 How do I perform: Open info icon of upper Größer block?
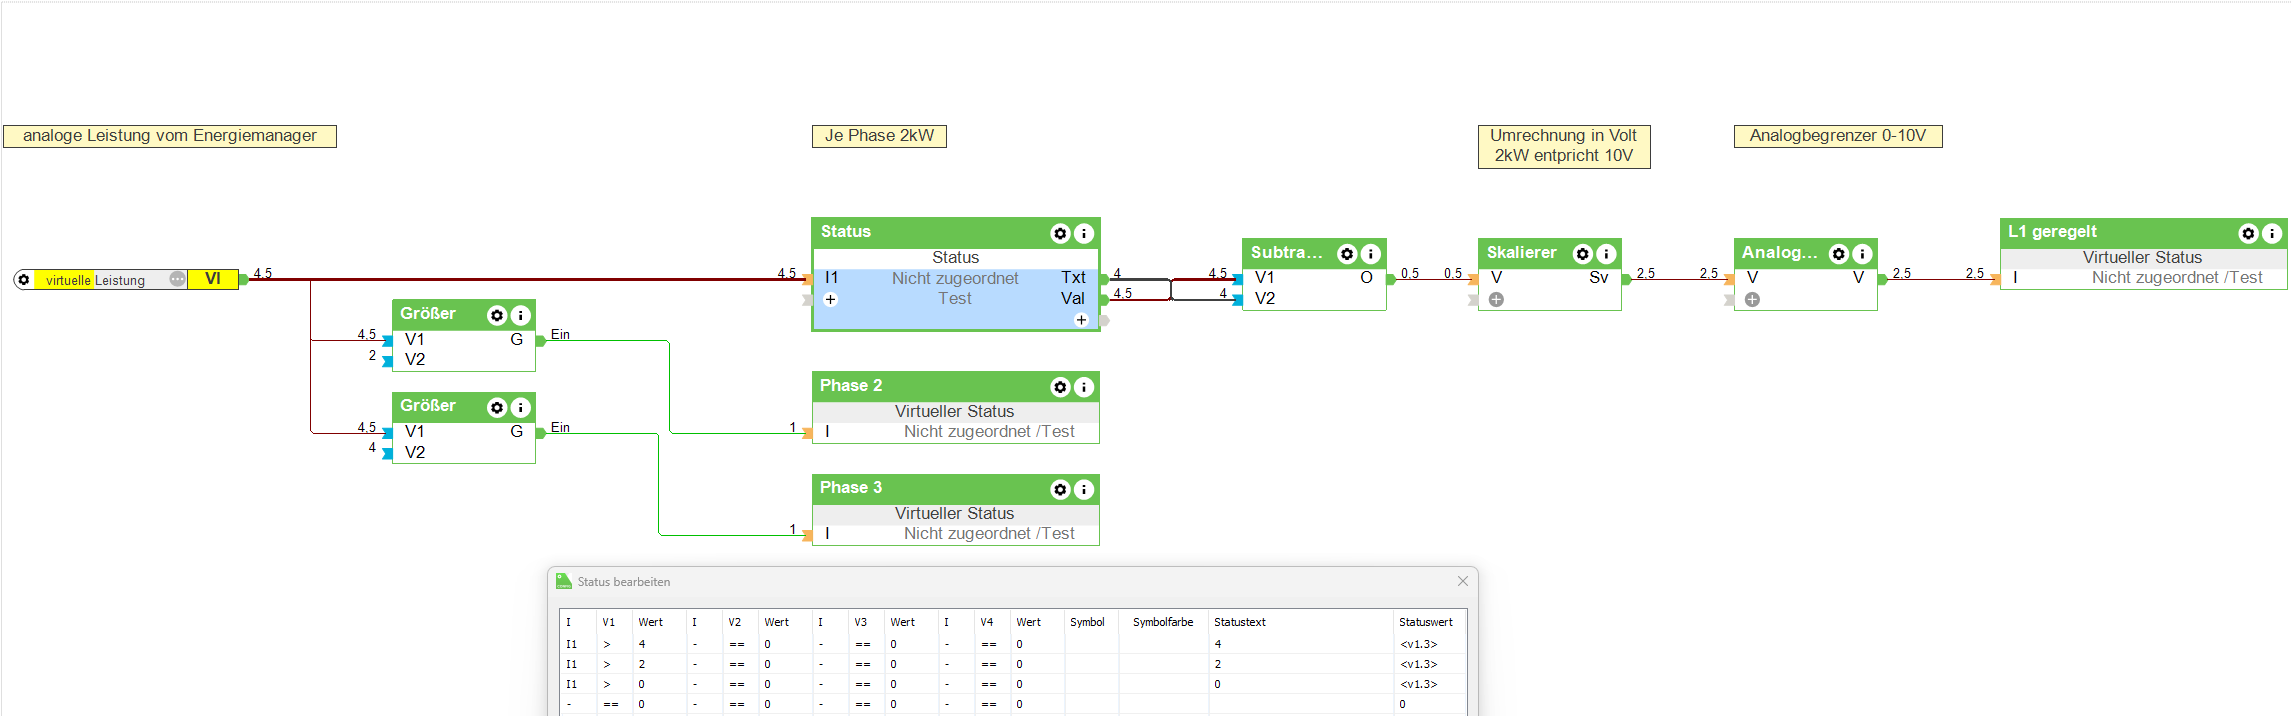520,315
